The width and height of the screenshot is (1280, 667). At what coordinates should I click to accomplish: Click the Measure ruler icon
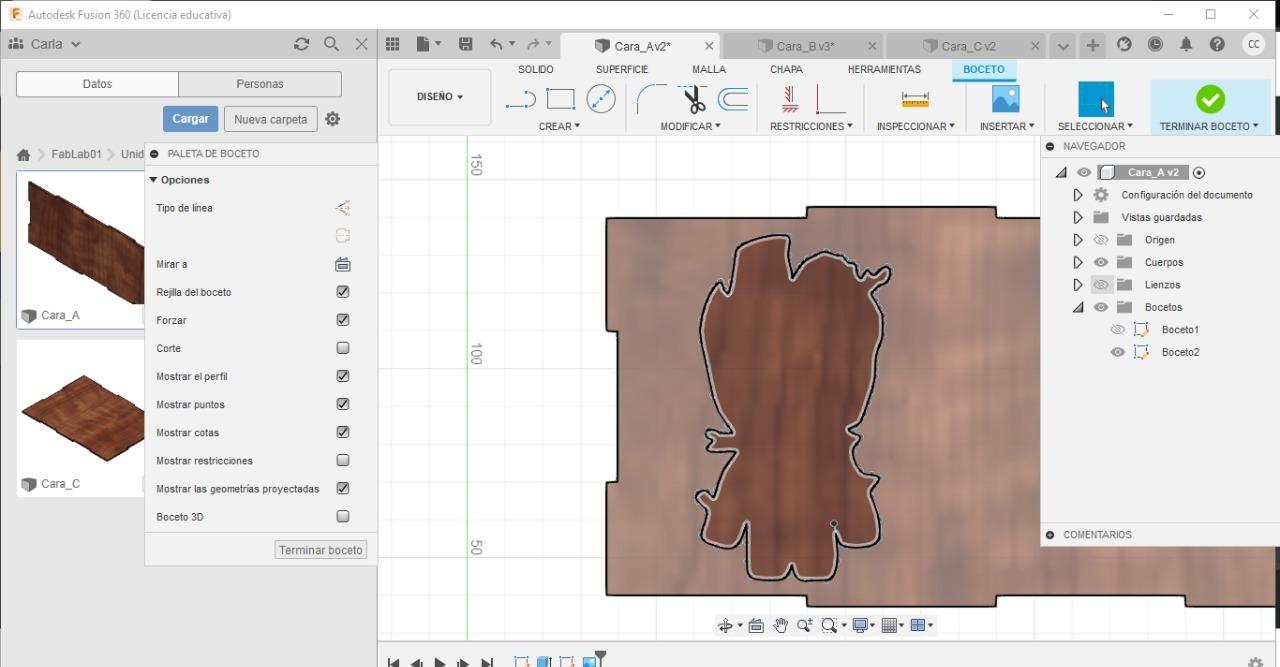[x=914, y=99]
